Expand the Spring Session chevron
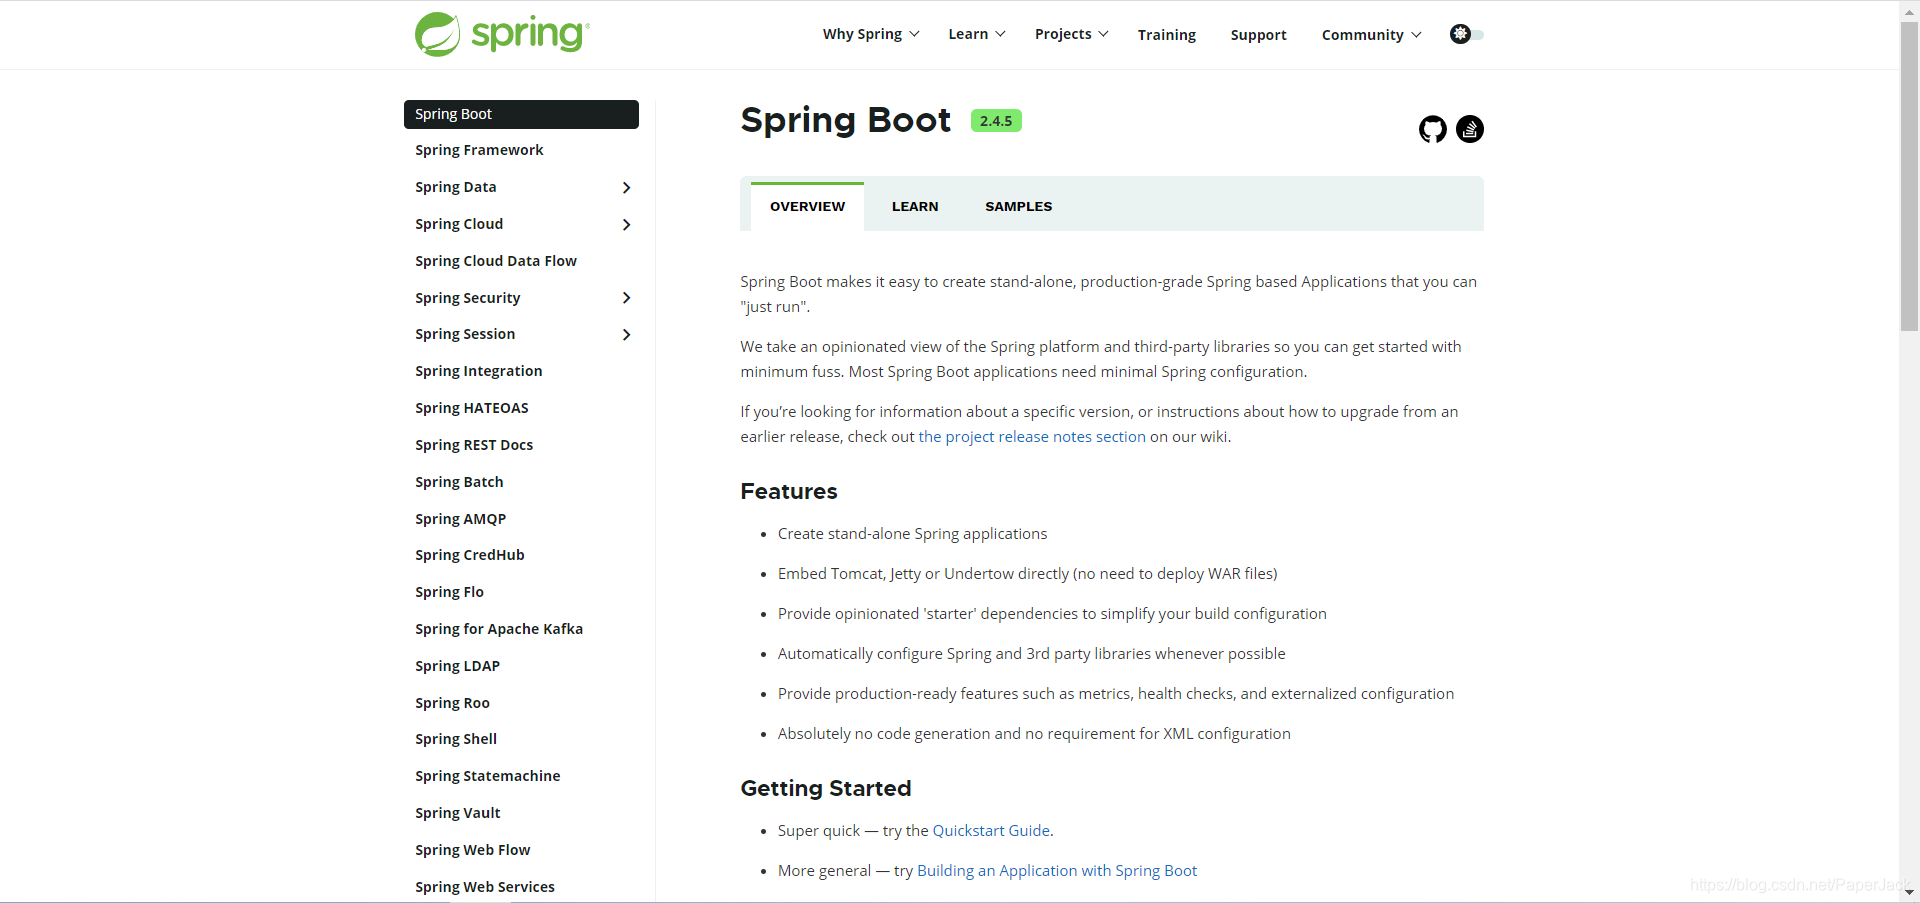This screenshot has width=1920, height=903. click(627, 335)
